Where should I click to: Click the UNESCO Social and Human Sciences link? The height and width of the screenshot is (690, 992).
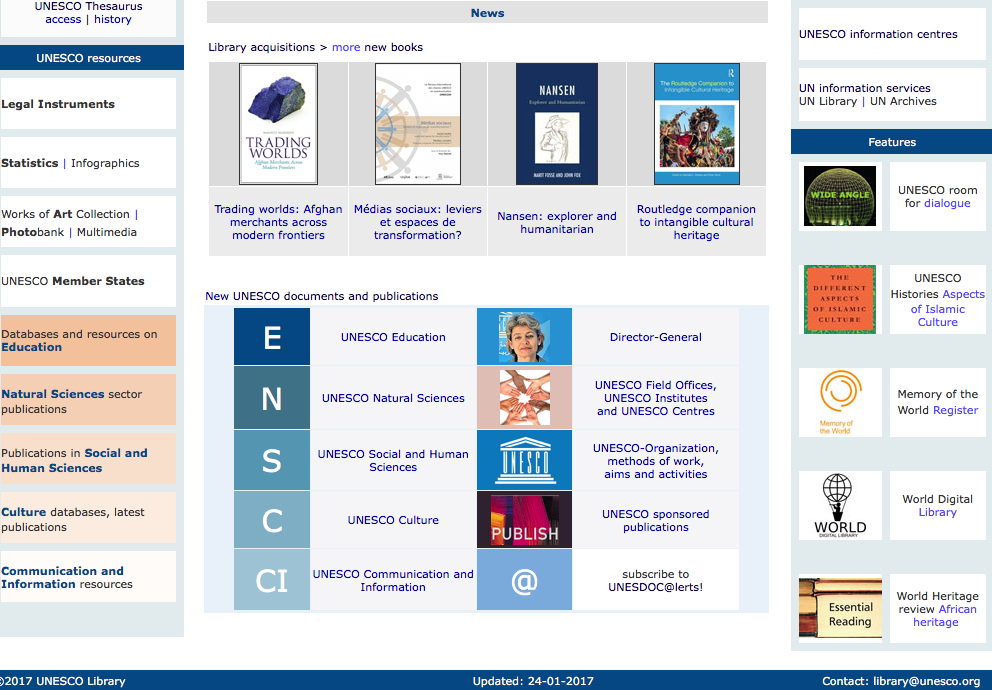[393, 460]
